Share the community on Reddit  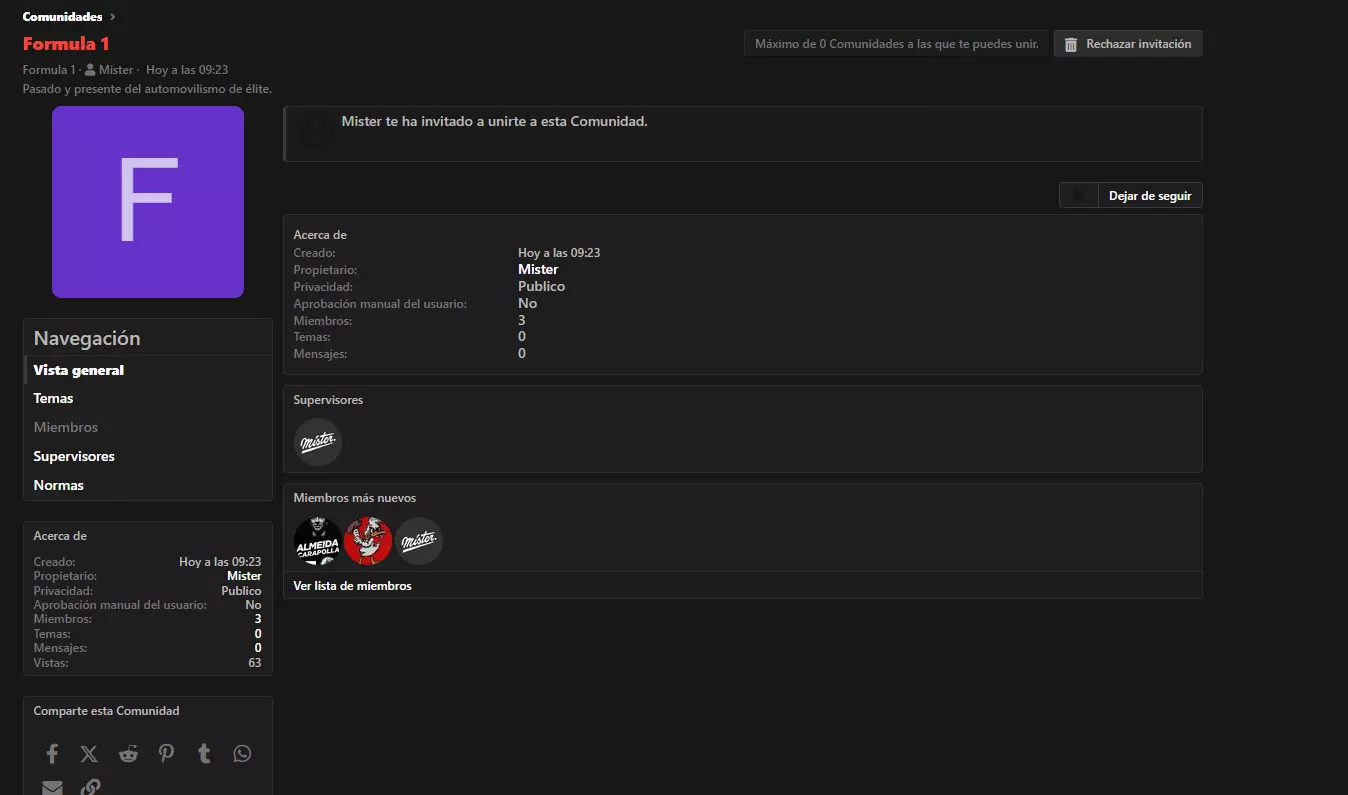pos(128,754)
